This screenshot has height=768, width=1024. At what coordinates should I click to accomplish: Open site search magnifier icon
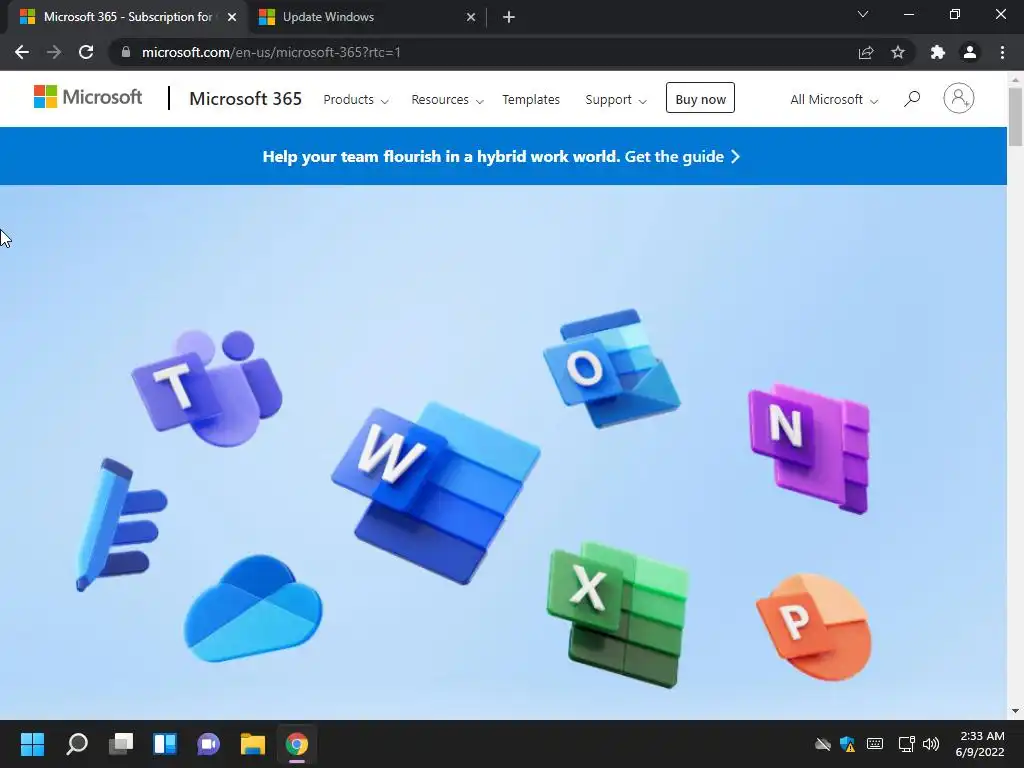point(912,99)
